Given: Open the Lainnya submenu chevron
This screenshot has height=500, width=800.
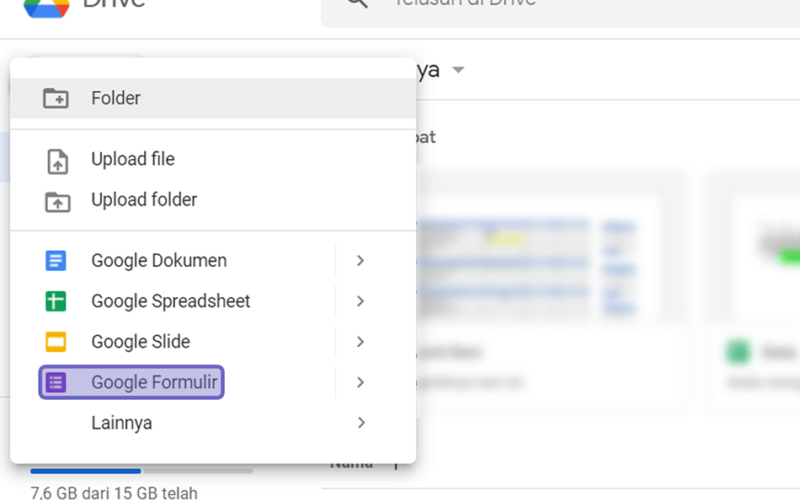Looking at the screenshot, I should coord(361,422).
